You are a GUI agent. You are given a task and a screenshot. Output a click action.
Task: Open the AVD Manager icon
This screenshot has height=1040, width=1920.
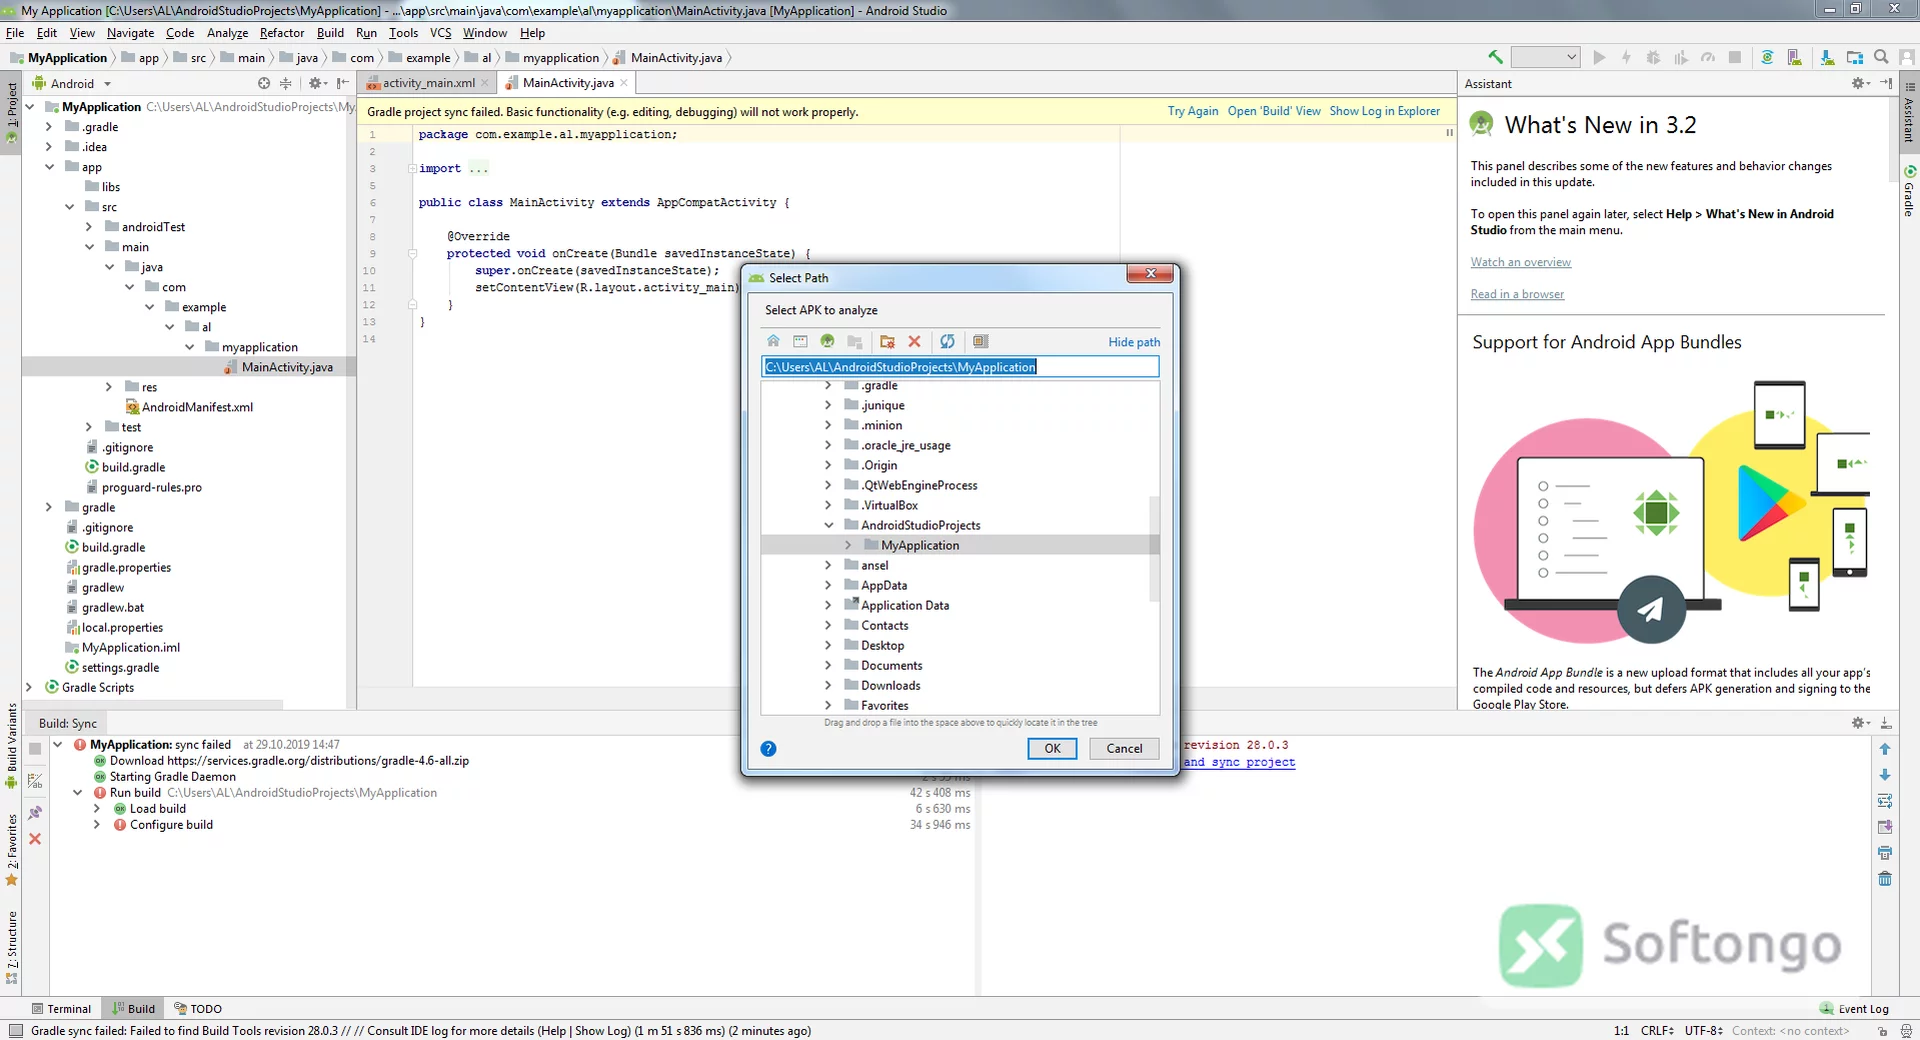point(1795,58)
